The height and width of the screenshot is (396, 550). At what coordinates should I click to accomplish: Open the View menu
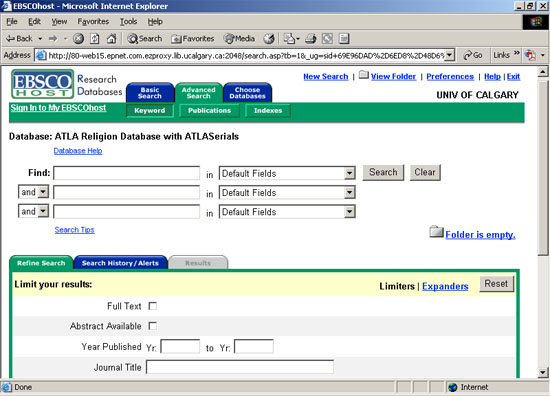[59, 22]
